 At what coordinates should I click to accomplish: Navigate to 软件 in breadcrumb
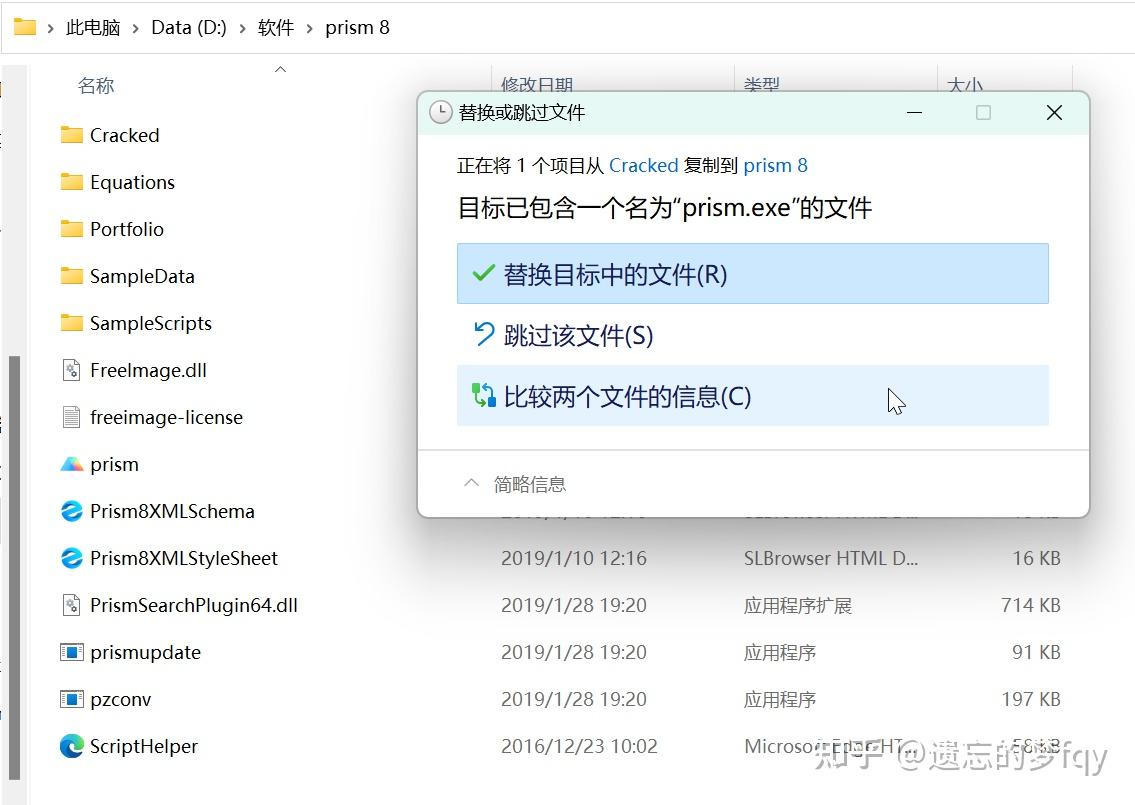pyautogui.click(x=276, y=28)
